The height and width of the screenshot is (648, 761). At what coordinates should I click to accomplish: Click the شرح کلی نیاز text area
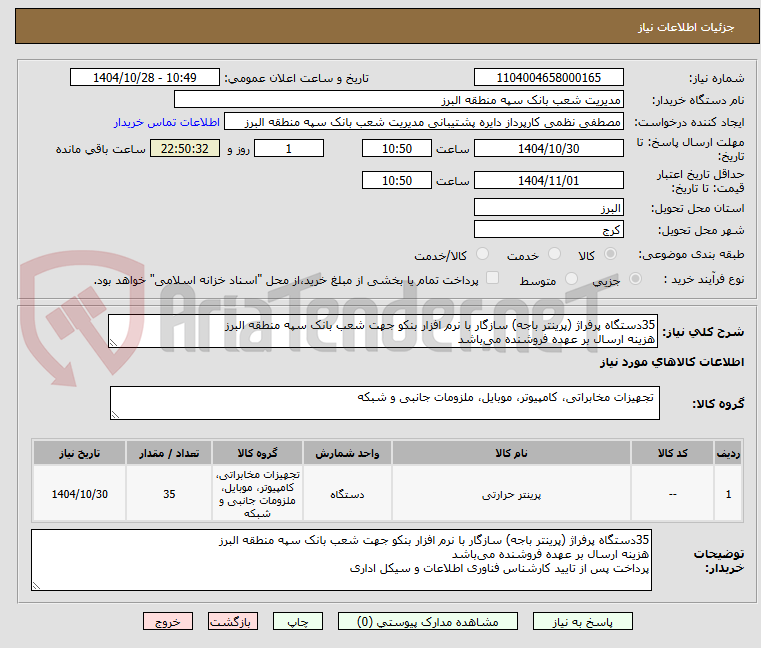click(383, 331)
